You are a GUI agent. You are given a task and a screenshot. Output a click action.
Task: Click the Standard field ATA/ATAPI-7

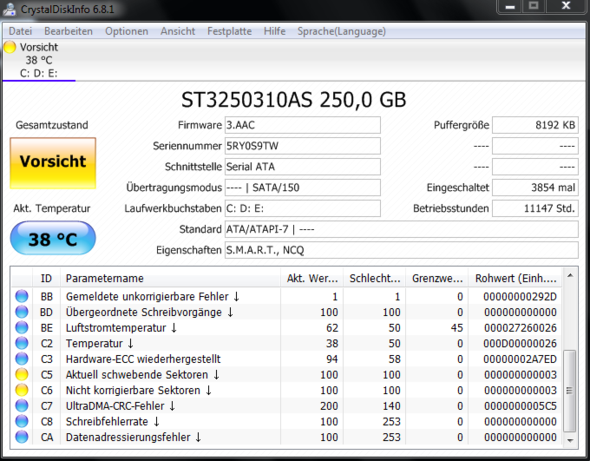coord(401,229)
